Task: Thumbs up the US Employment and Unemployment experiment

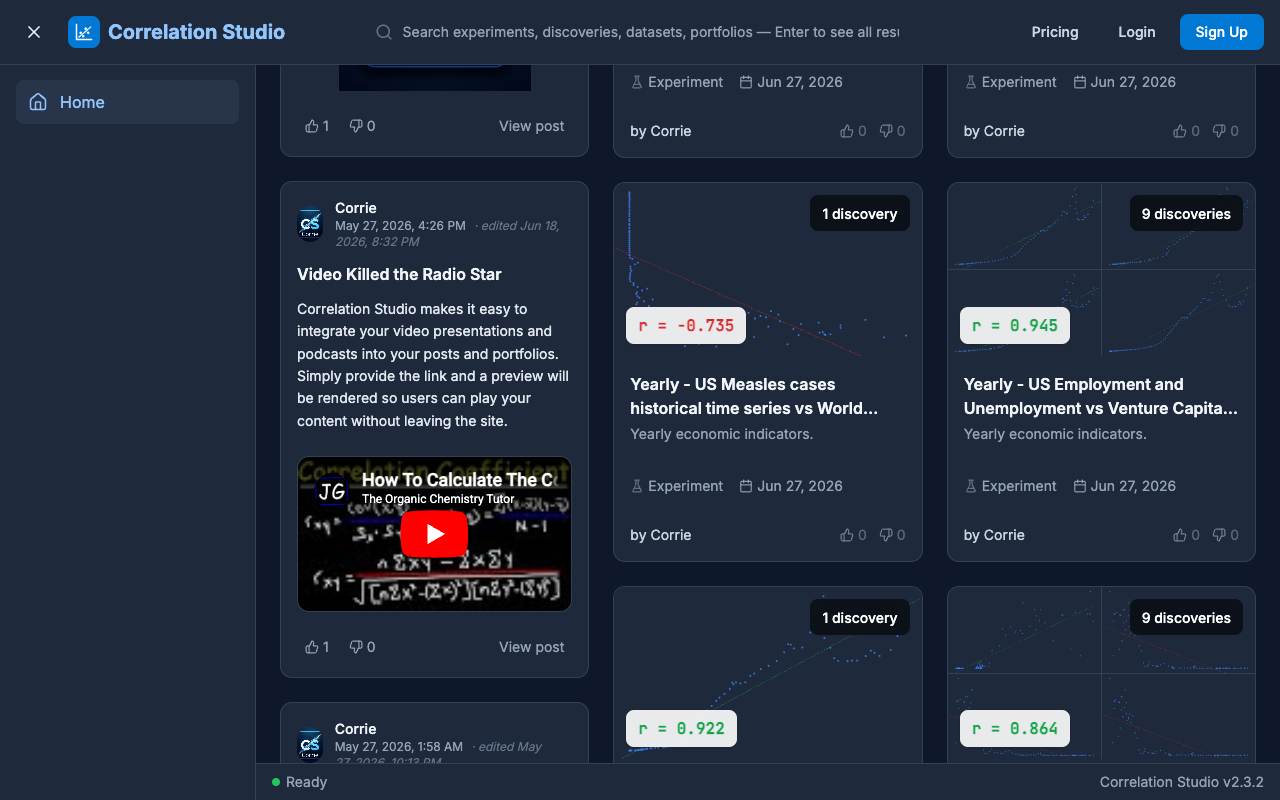Action: click(1186, 535)
